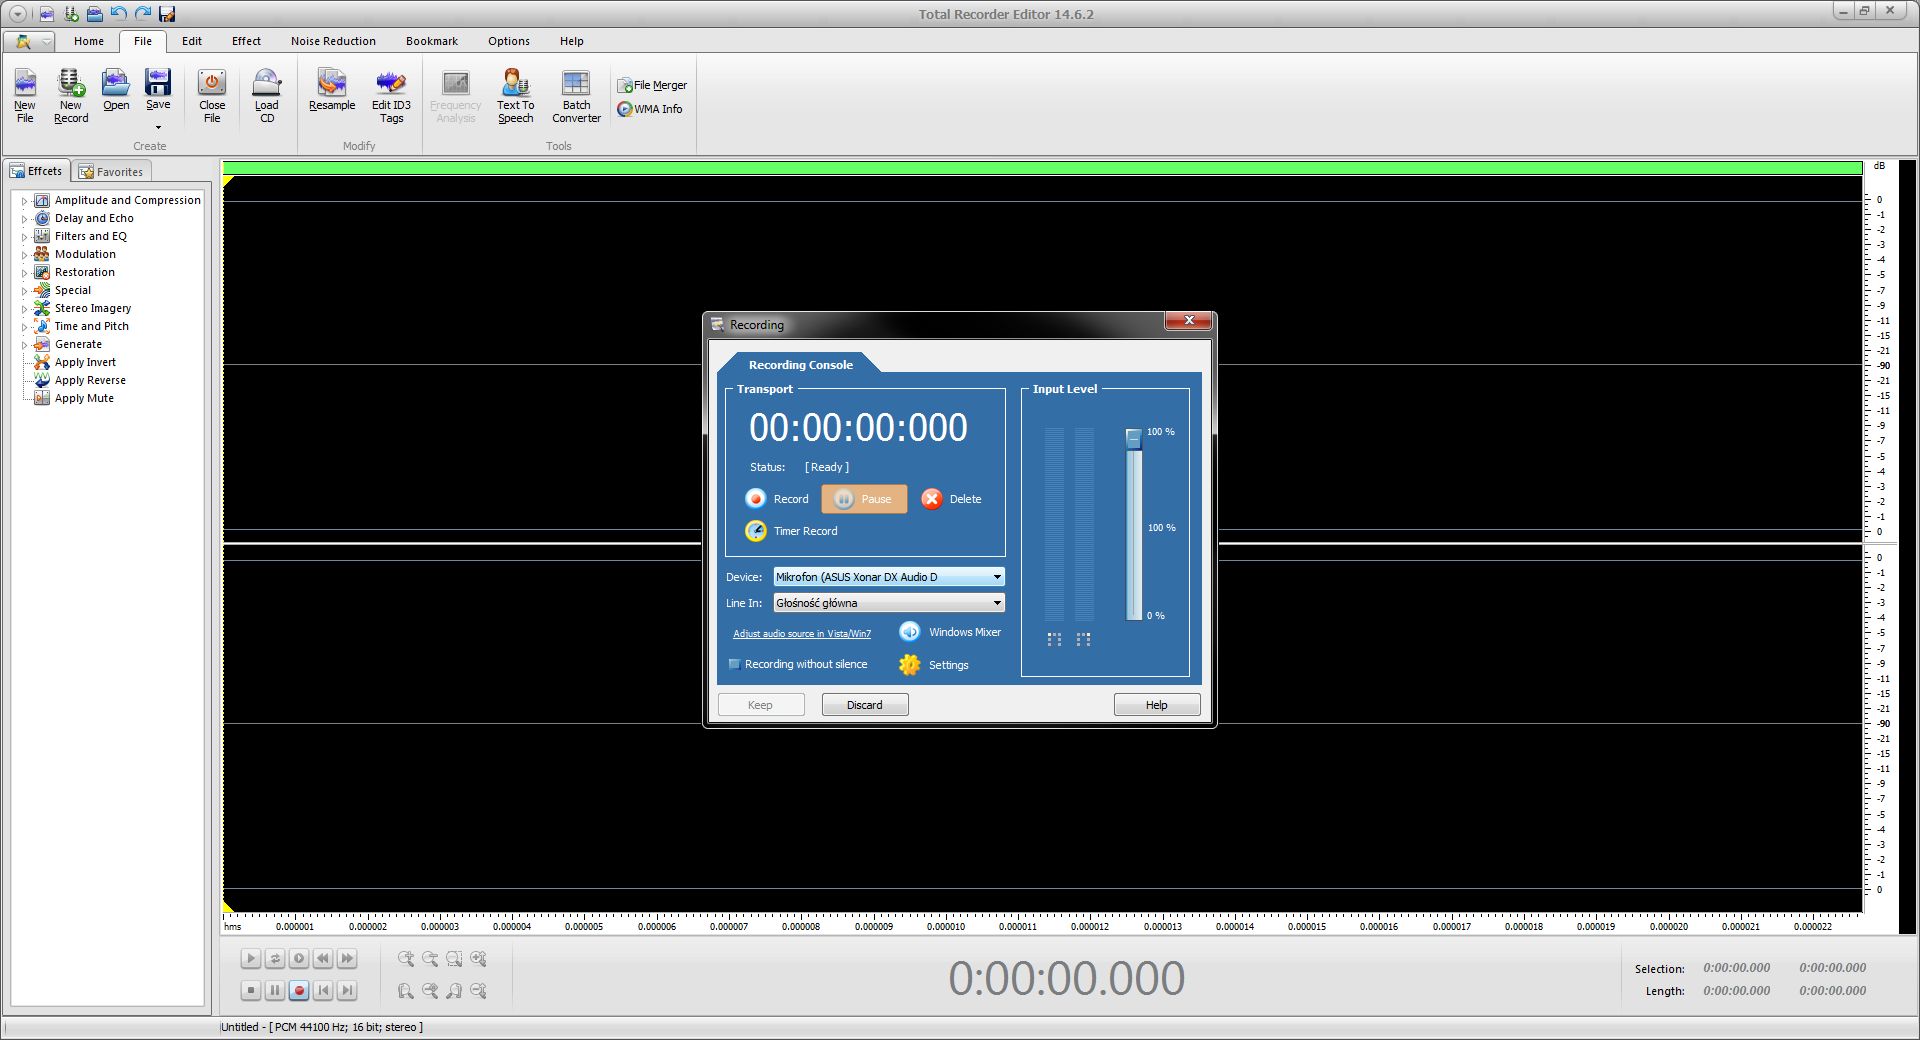This screenshot has height=1040, width=1920.
Task: Click the Discard button
Action: click(864, 704)
